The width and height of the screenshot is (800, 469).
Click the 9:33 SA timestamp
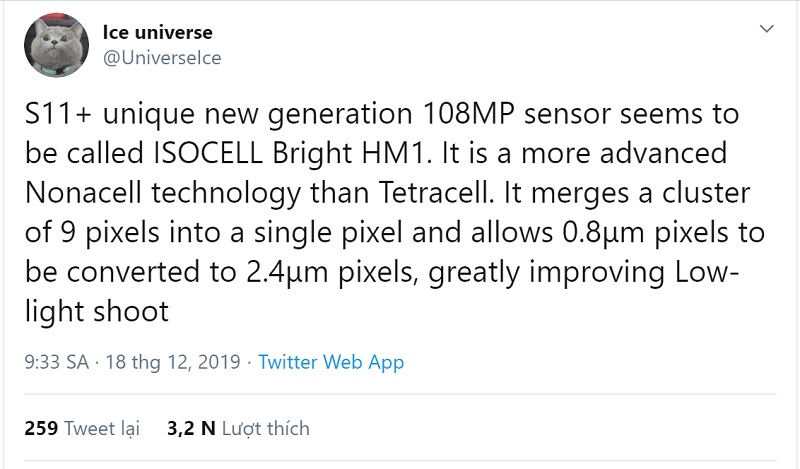click(x=56, y=362)
